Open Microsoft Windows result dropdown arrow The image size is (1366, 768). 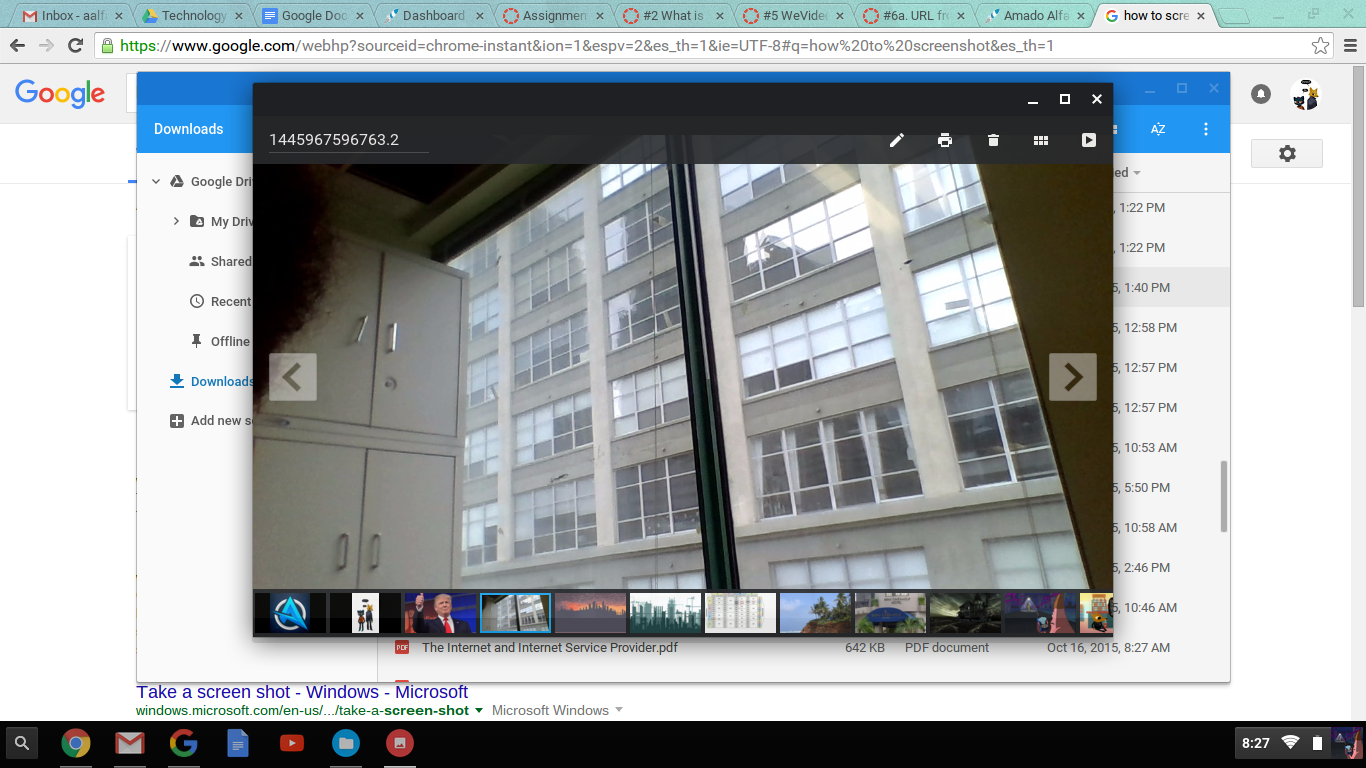click(x=619, y=710)
